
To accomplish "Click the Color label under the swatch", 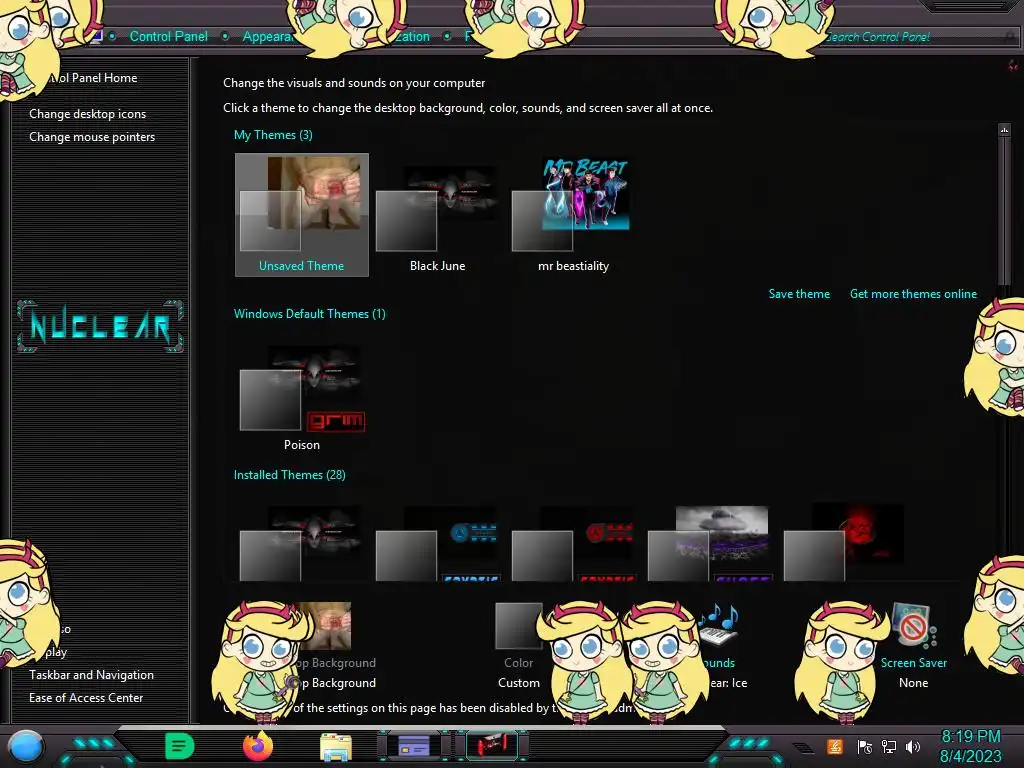I will (x=519, y=662).
